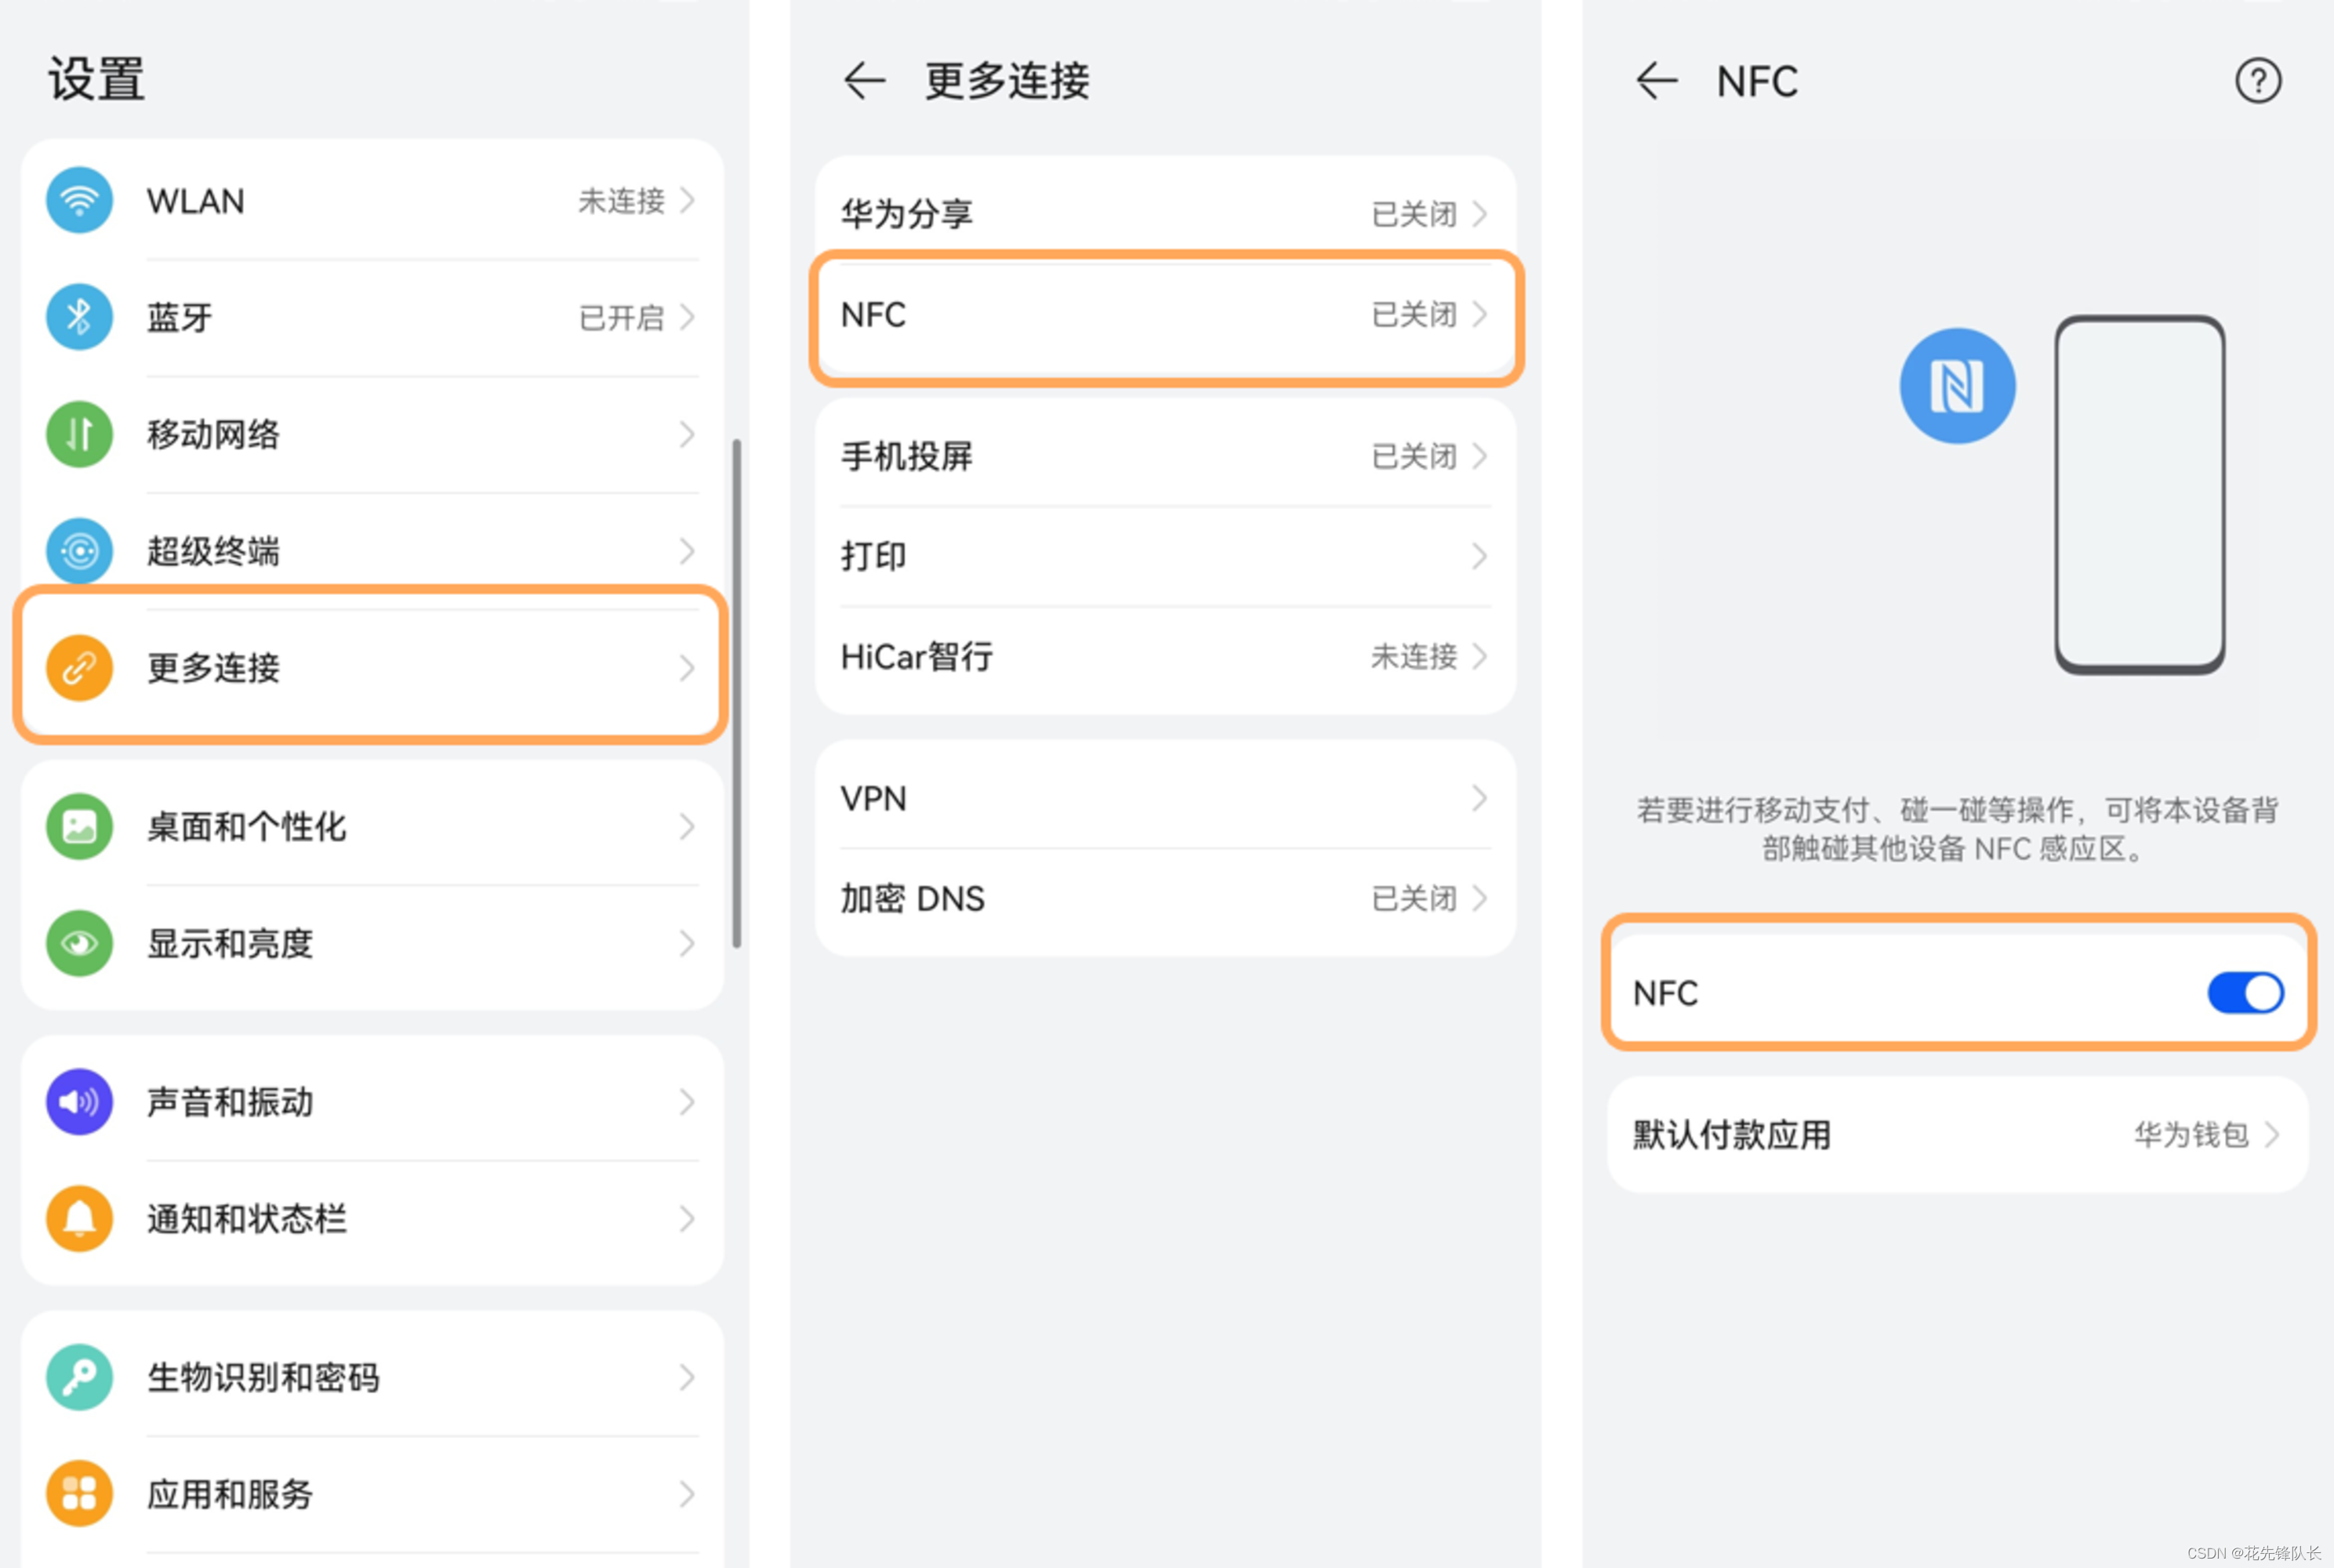The height and width of the screenshot is (1568, 2334).
Task: Expand chevron next to 华为分享 已关闭
Action: 1480,214
